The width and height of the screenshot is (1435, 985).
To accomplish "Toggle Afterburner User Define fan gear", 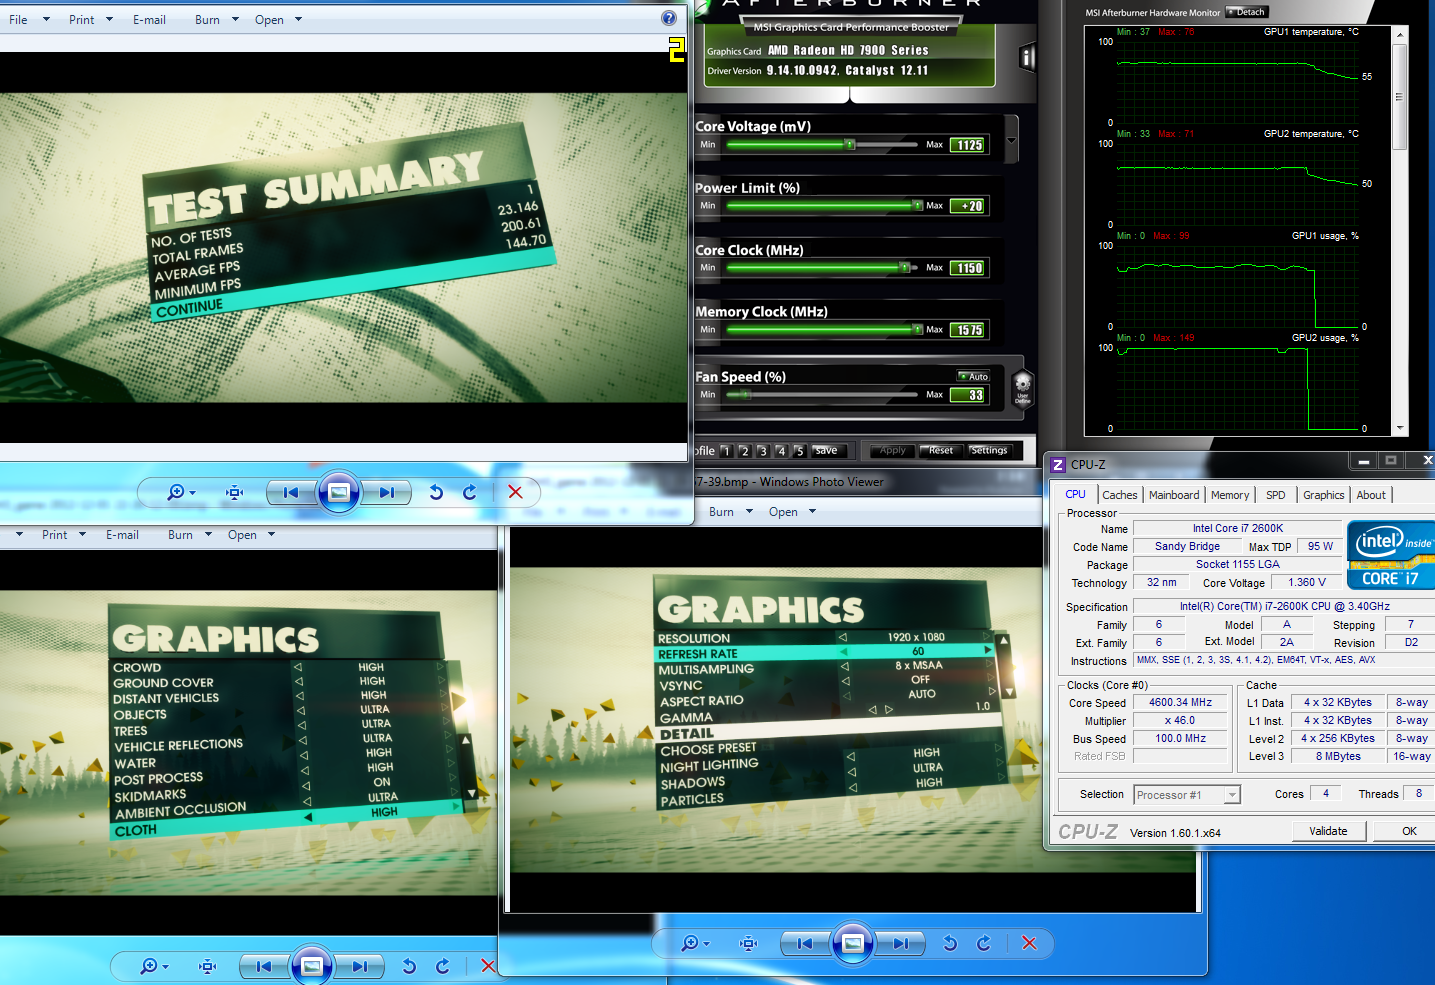I will tap(1022, 386).
